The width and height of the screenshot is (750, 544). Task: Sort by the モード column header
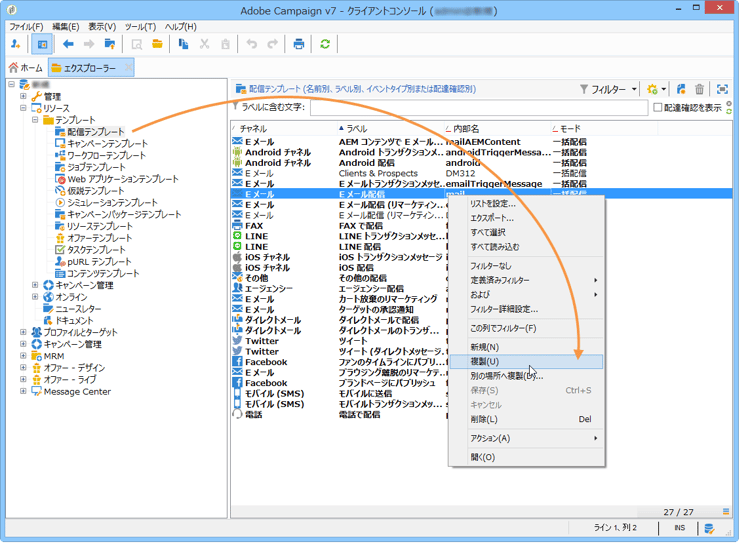coord(604,129)
